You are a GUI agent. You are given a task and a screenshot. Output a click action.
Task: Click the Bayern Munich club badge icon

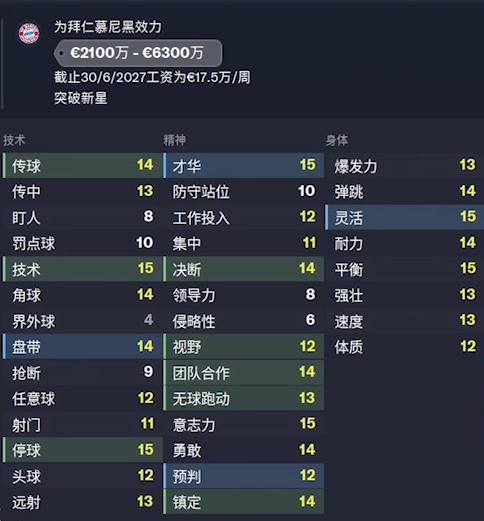29,33
